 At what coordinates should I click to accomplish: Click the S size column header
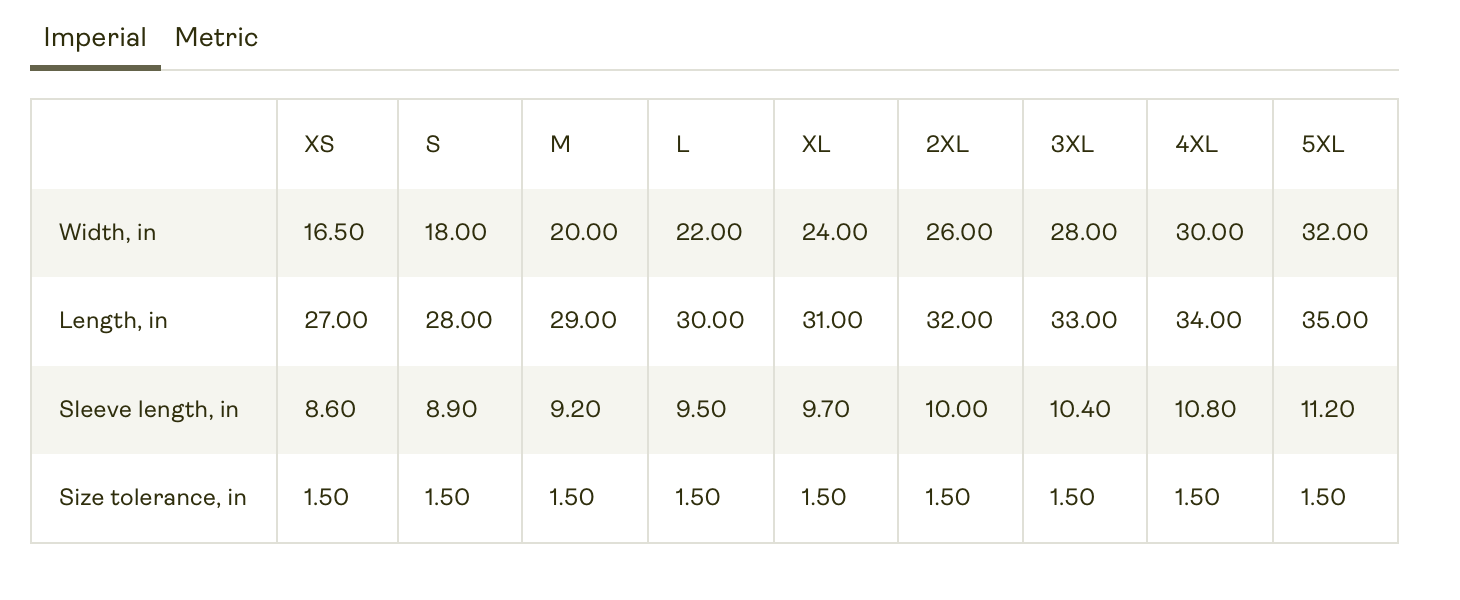click(x=433, y=144)
